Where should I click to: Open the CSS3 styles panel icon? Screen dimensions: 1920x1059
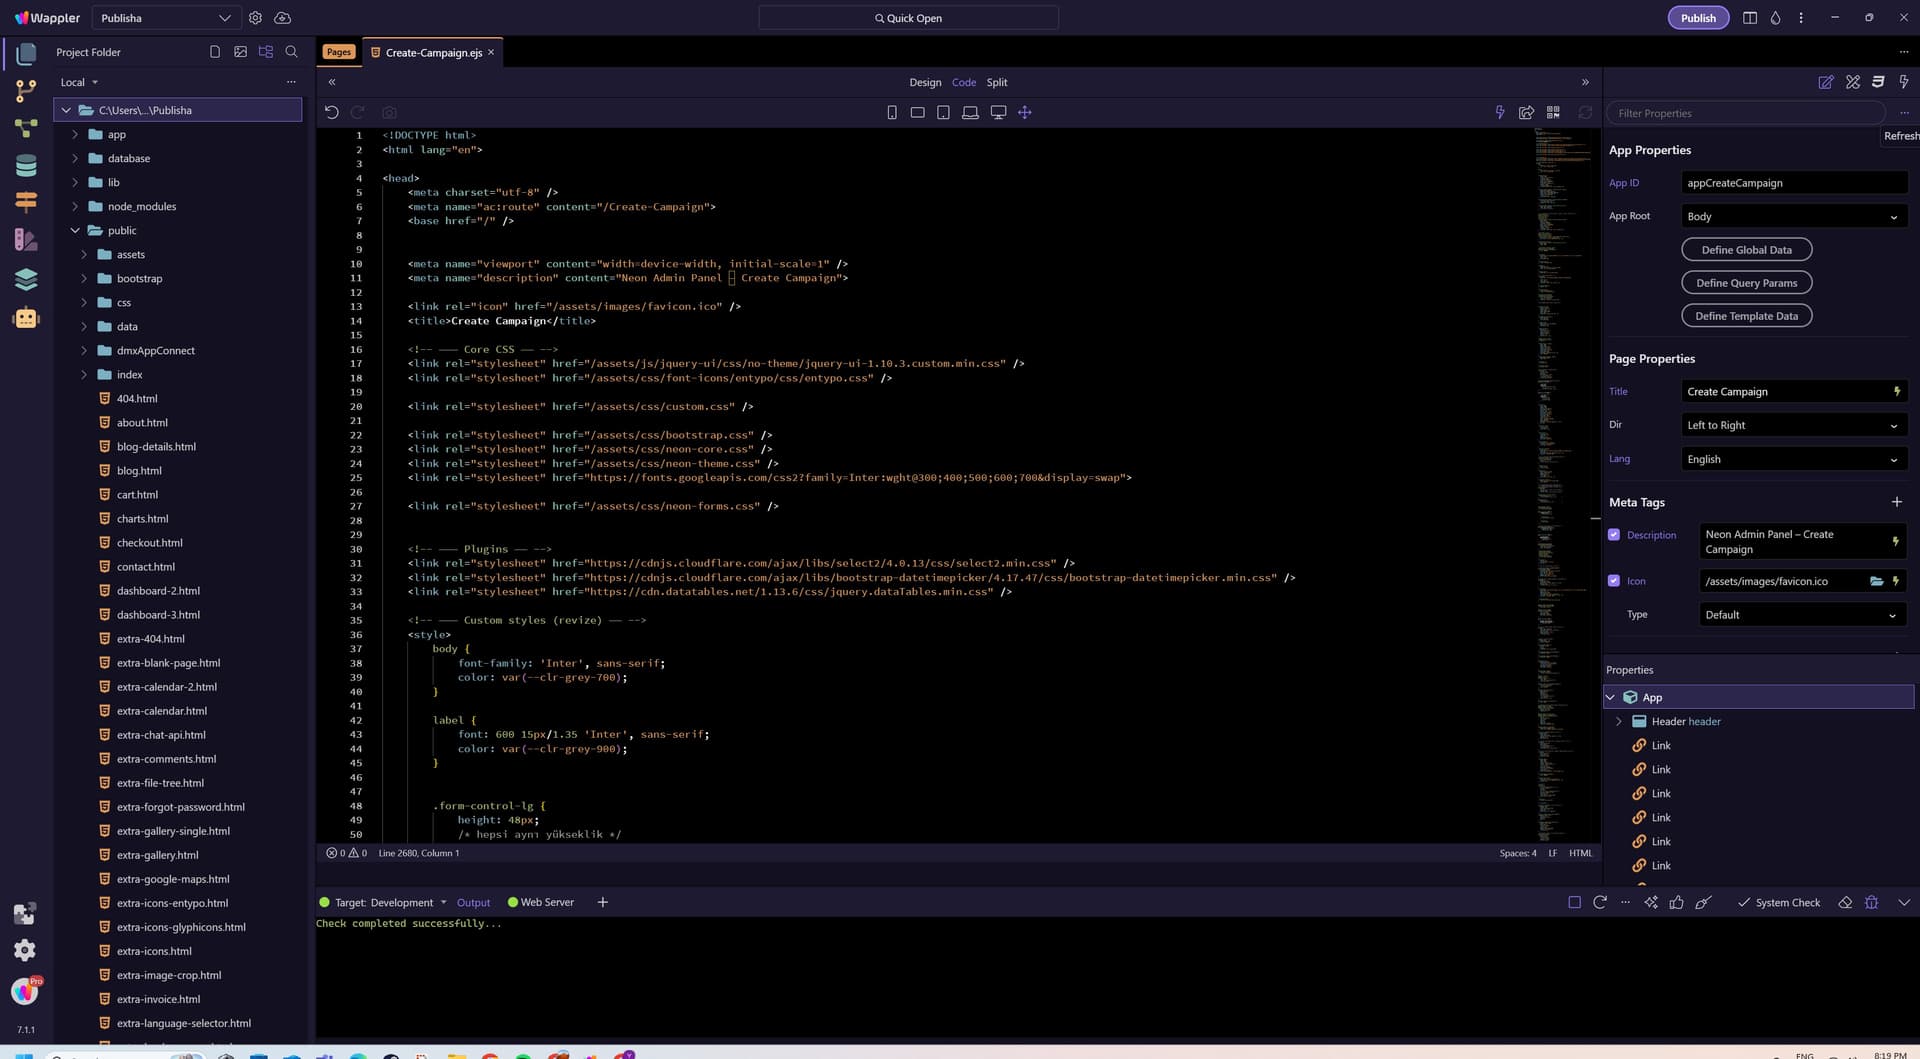click(1879, 83)
